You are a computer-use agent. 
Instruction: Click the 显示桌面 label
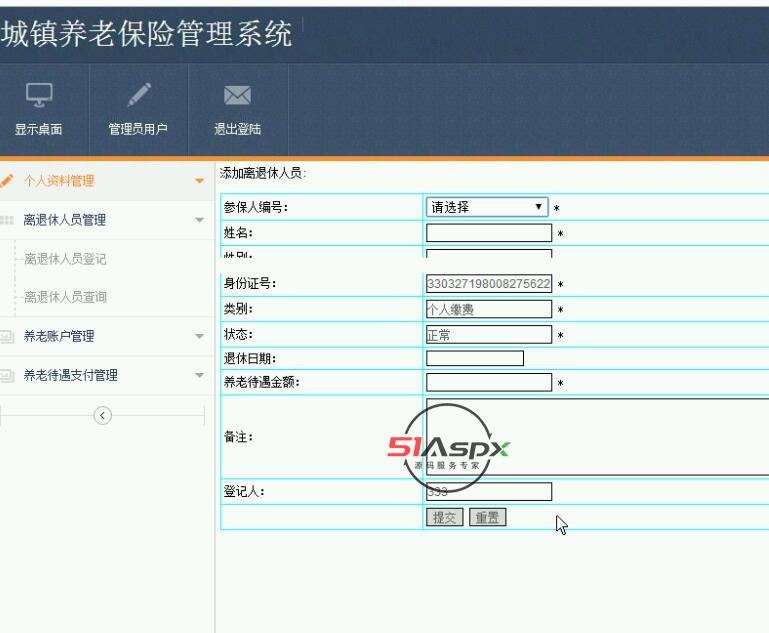tap(39, 129)
